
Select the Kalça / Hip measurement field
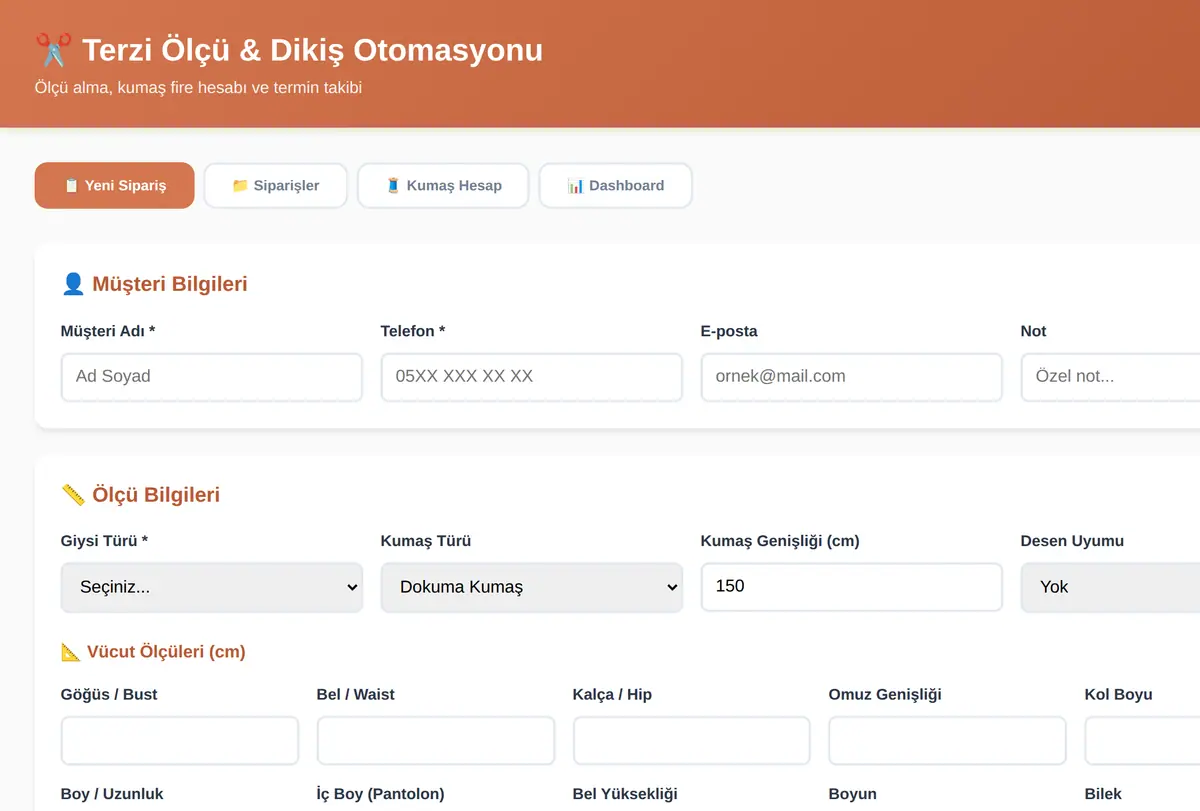pos(692,741)
